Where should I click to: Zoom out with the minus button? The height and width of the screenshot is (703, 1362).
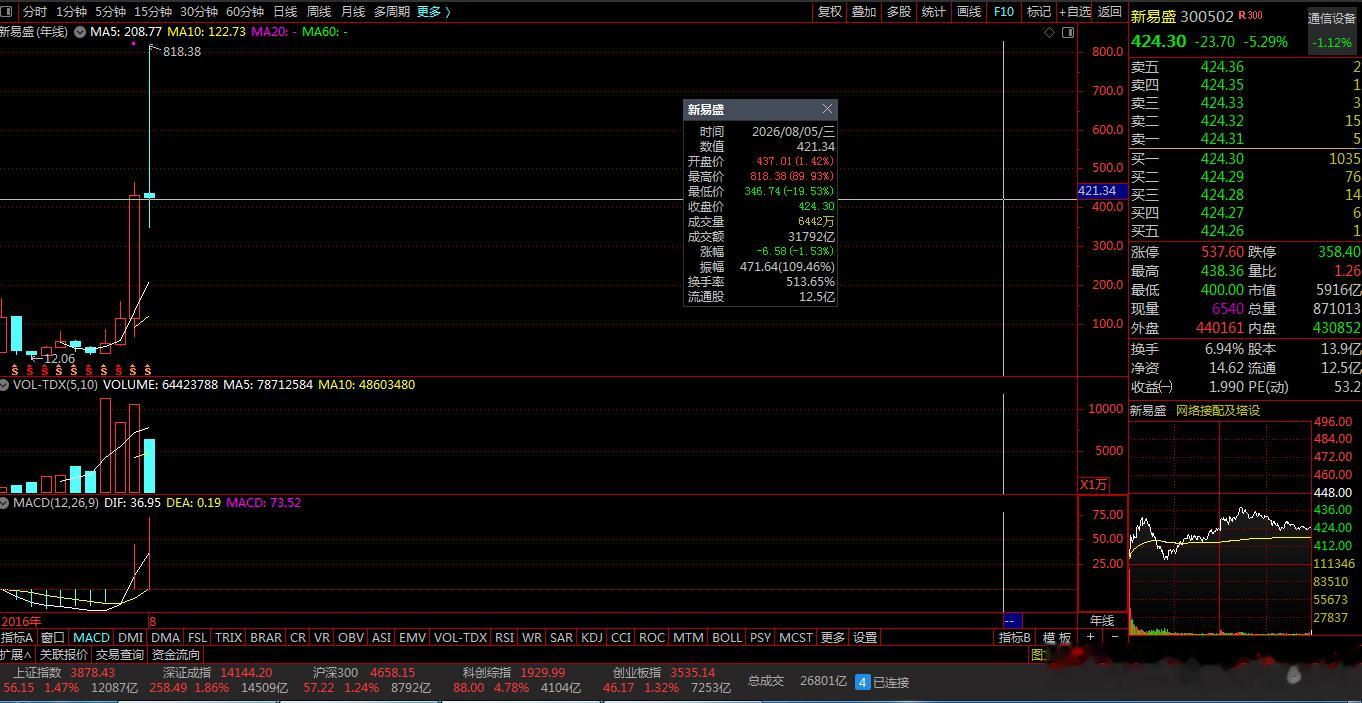(x=1115, y=637)
